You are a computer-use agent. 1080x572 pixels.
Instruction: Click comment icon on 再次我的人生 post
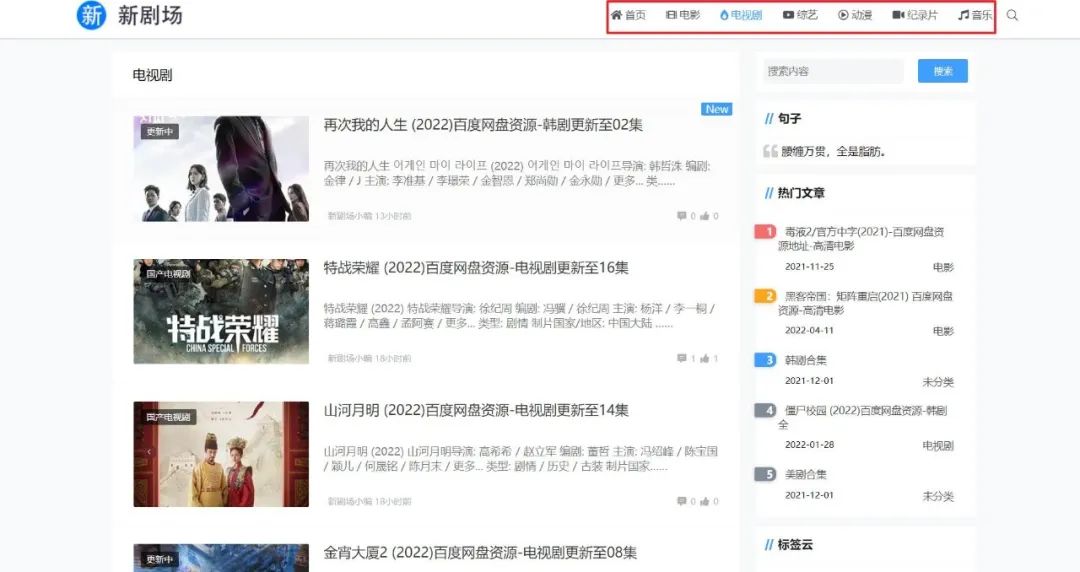coord(682,216)
